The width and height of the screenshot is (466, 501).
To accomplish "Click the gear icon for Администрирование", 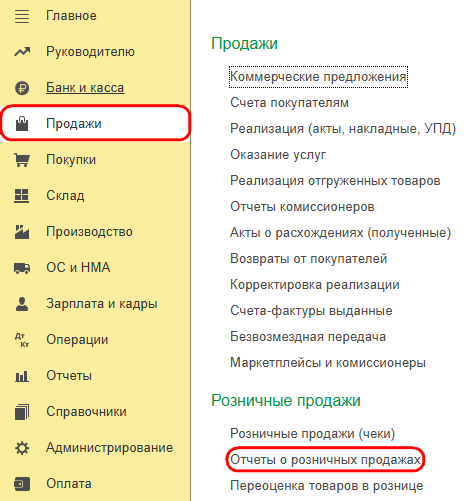I will pos(22,448).
